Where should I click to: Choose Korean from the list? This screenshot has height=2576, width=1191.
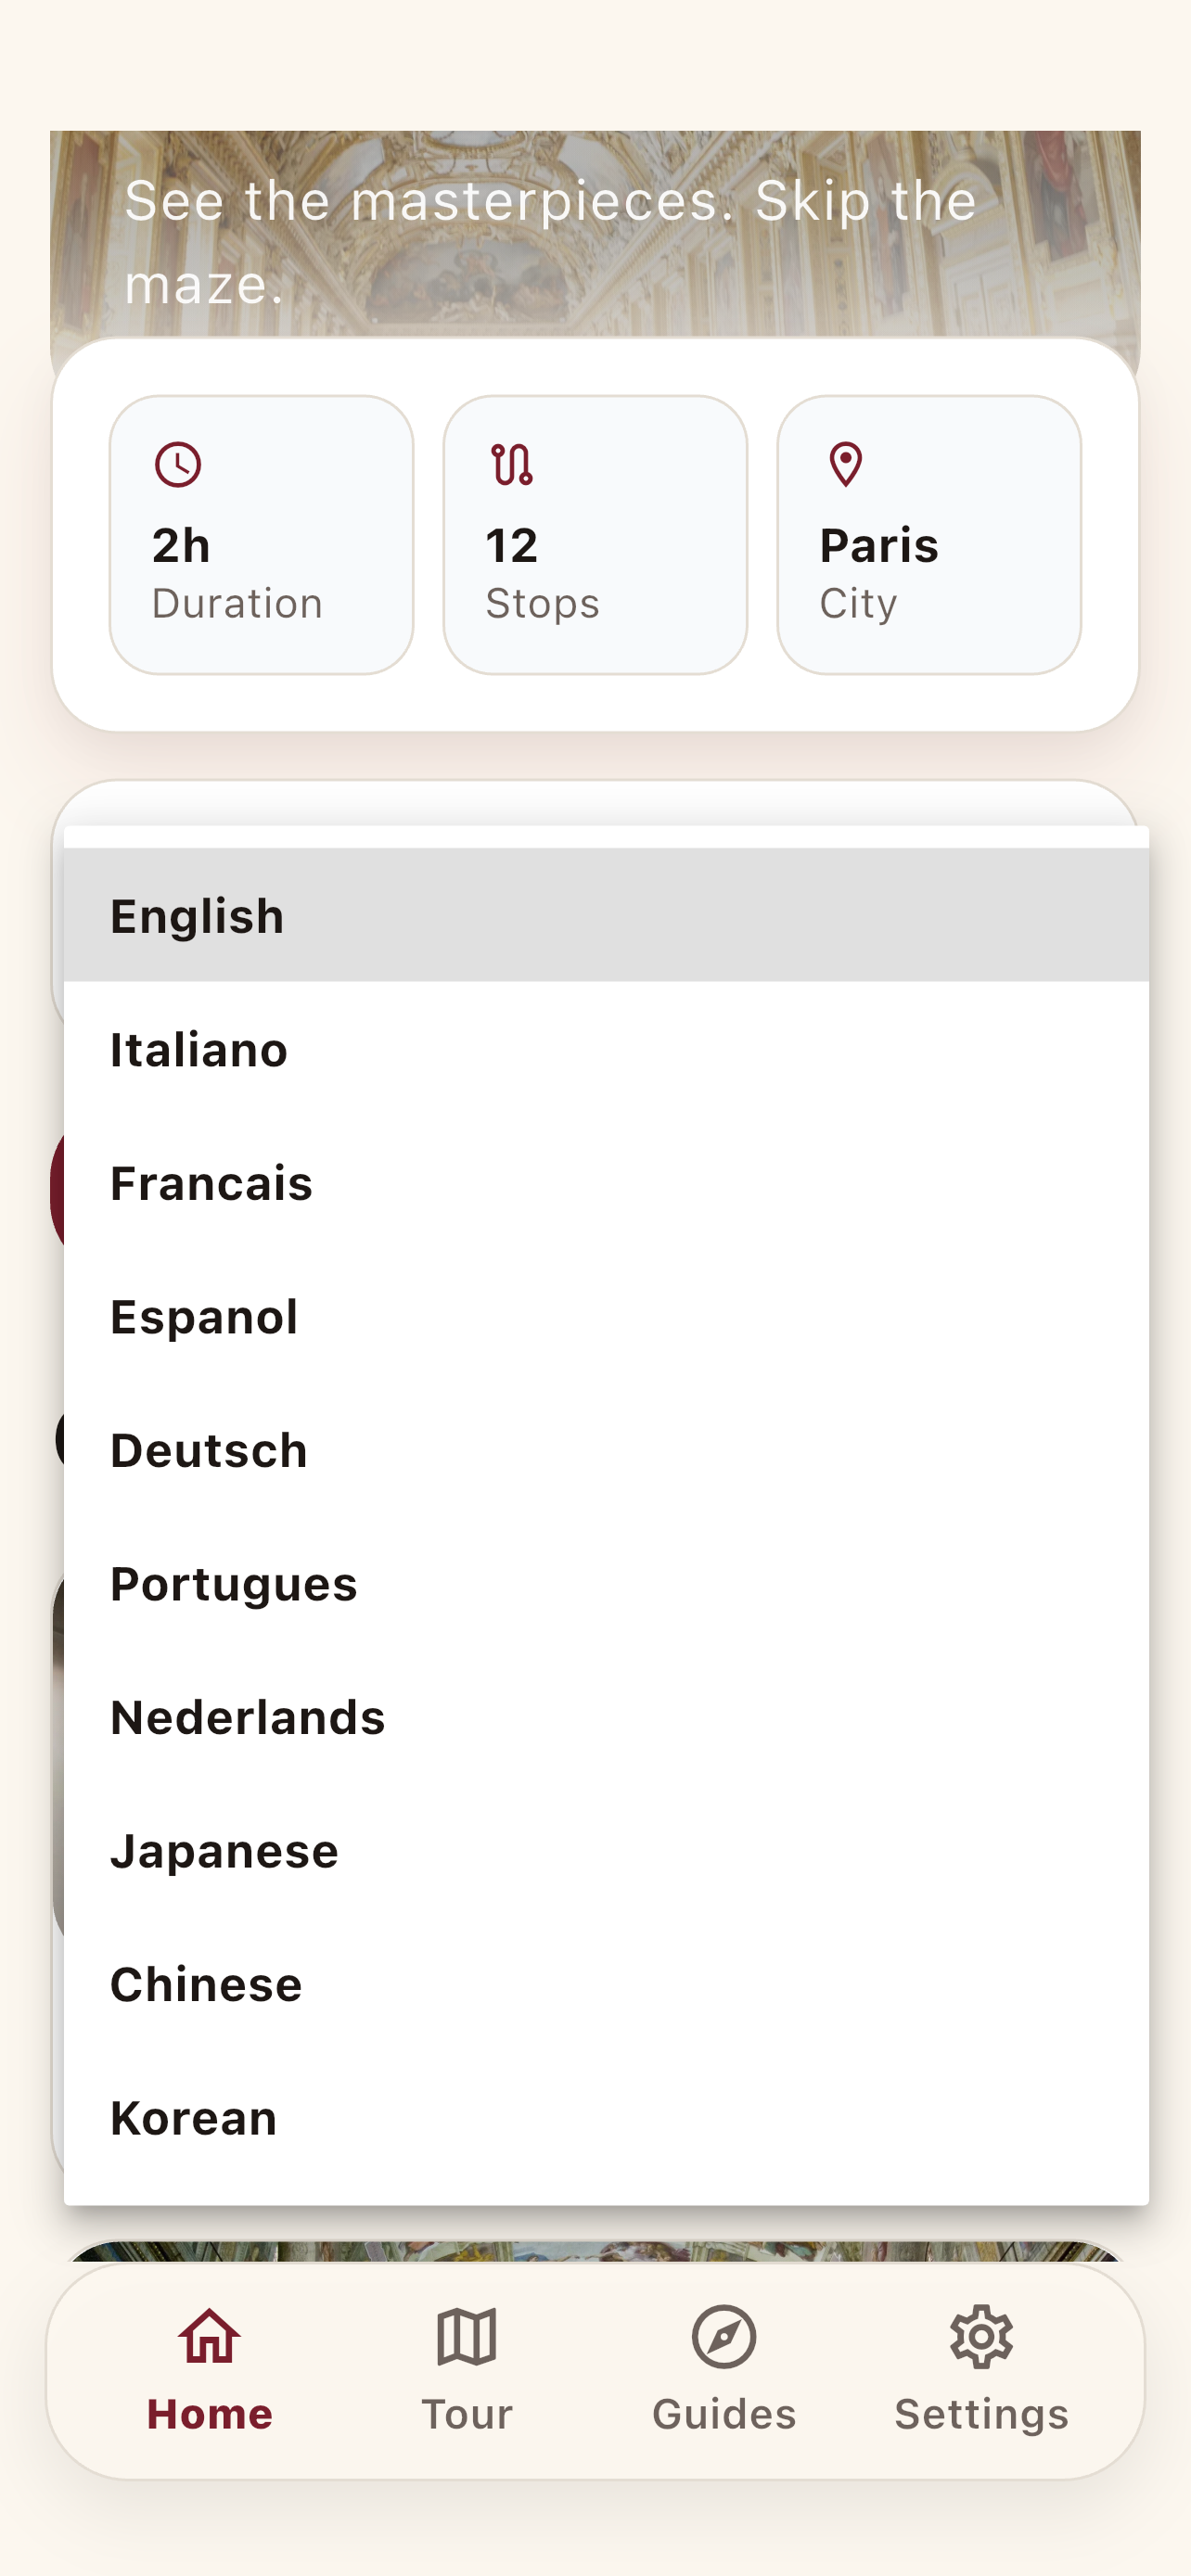pyautogui.click(x=606, y=2118)
